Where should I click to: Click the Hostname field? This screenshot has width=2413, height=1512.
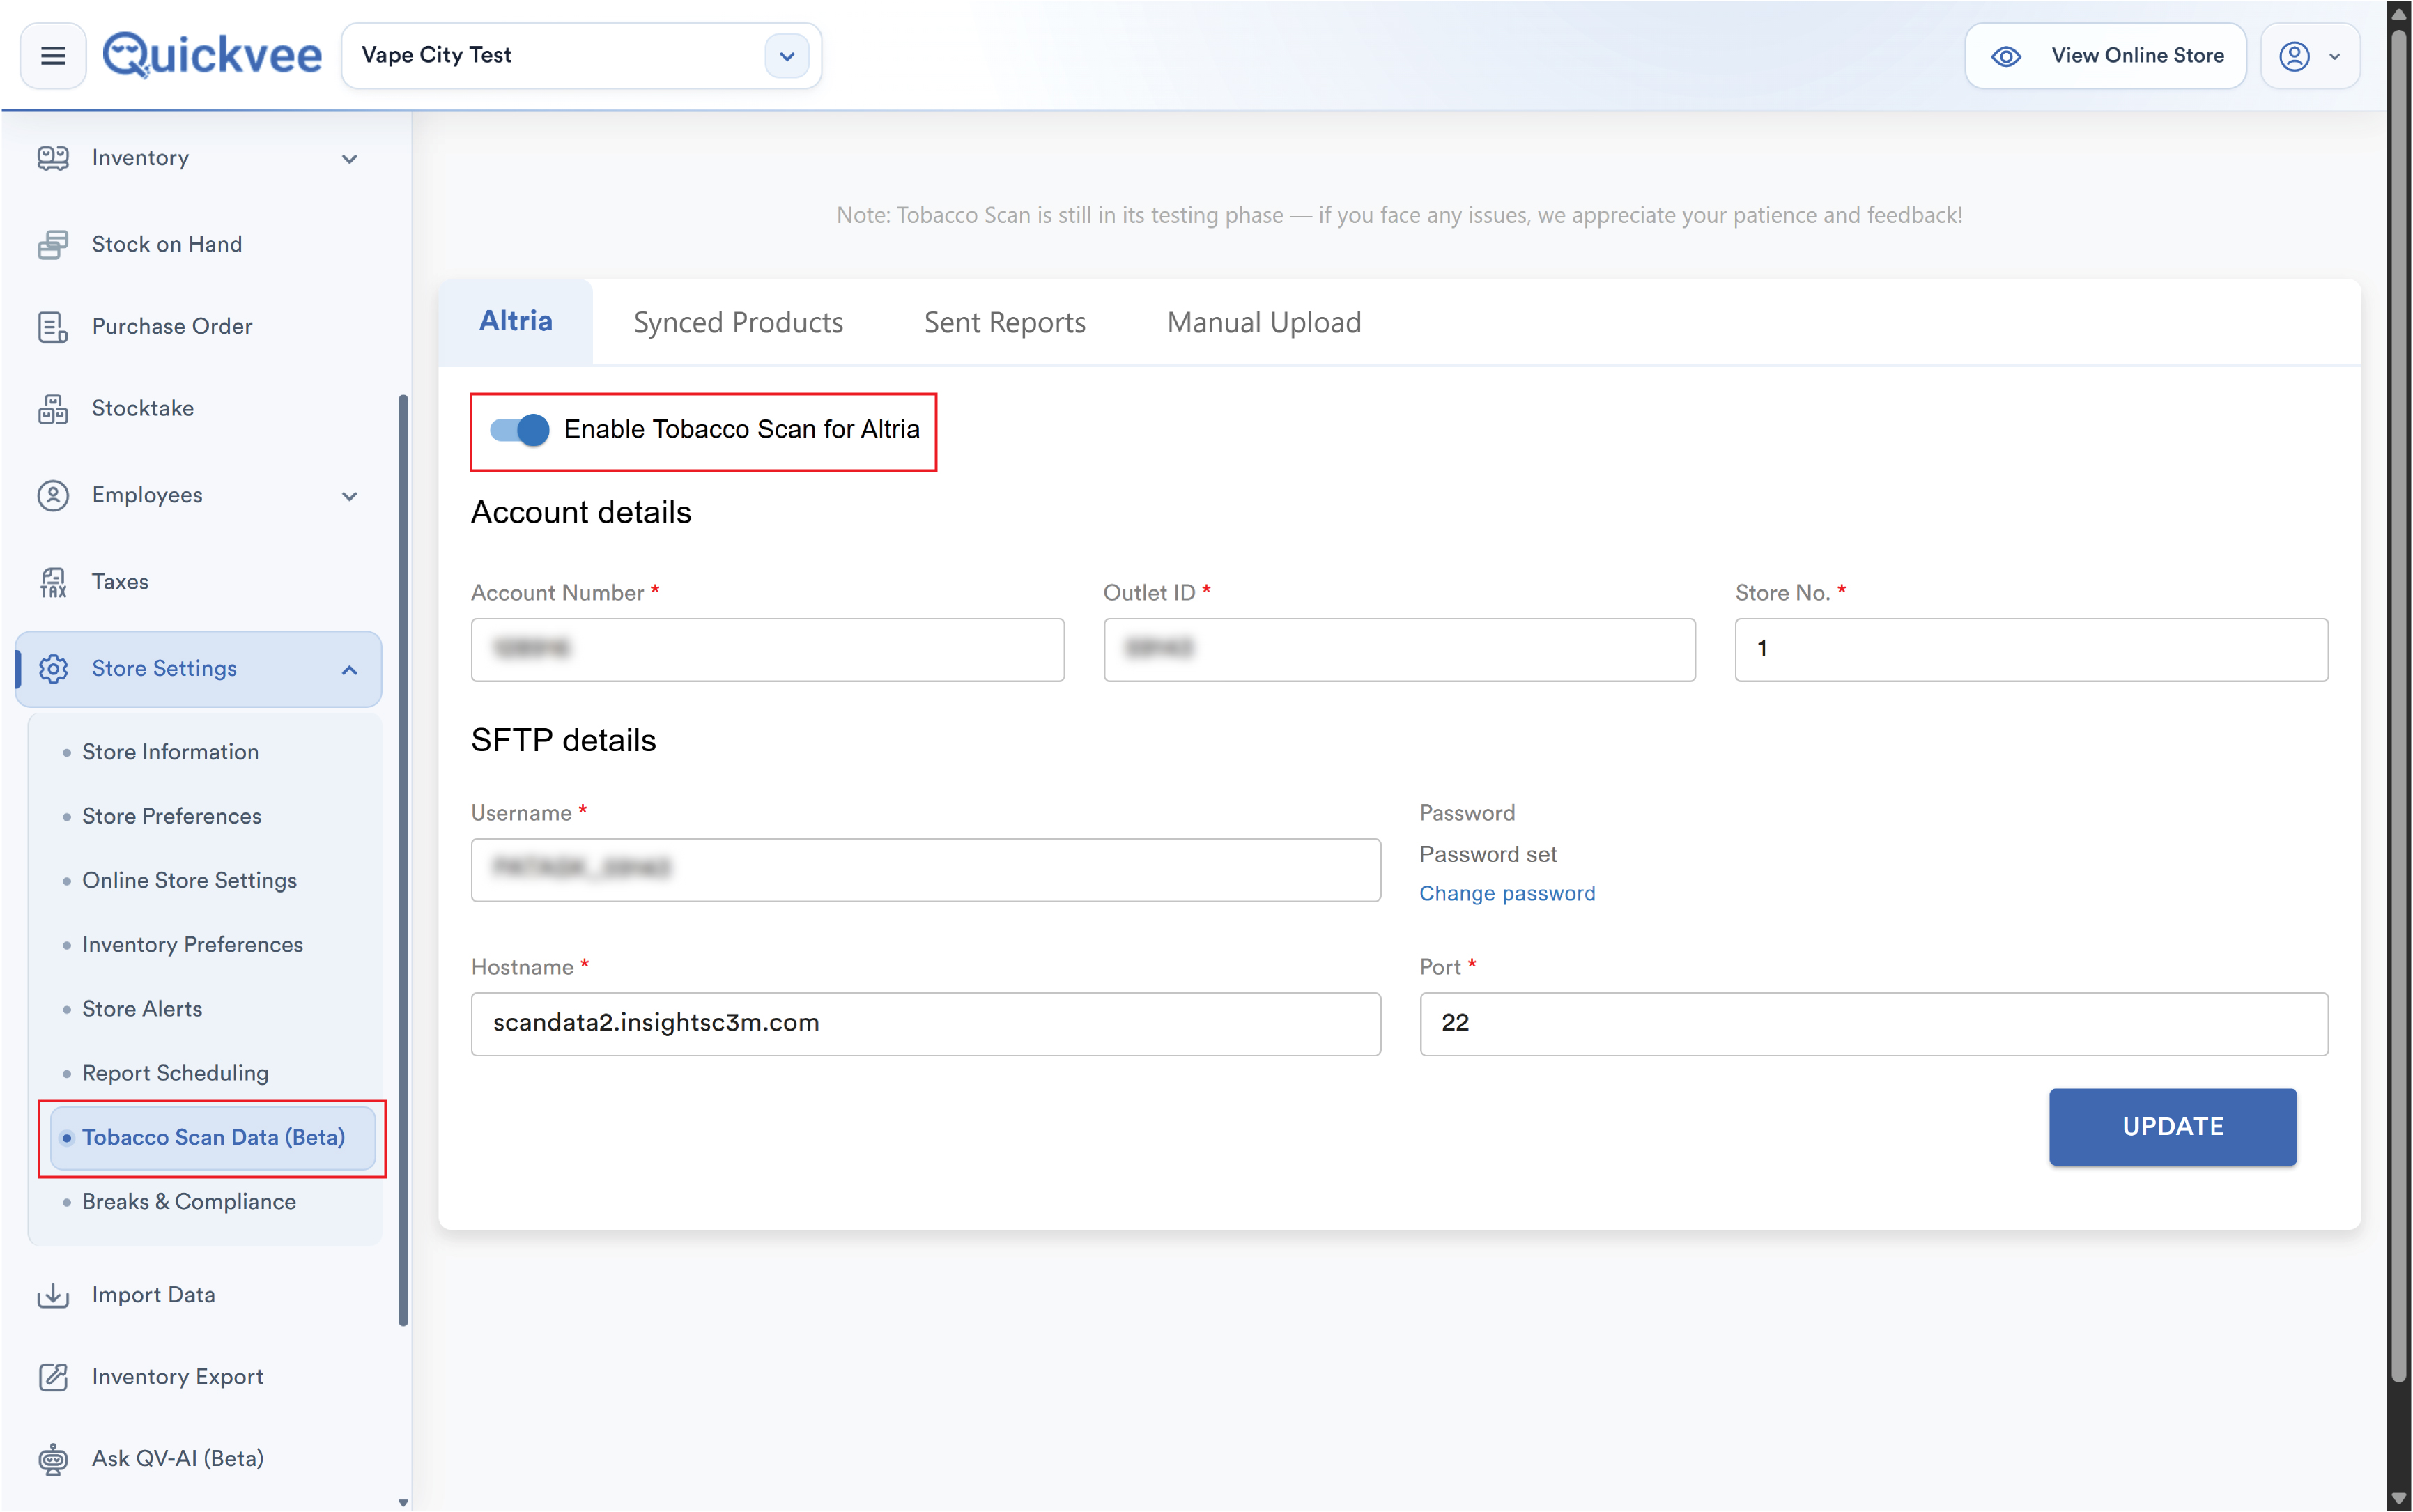click(x=925, y=1024)
